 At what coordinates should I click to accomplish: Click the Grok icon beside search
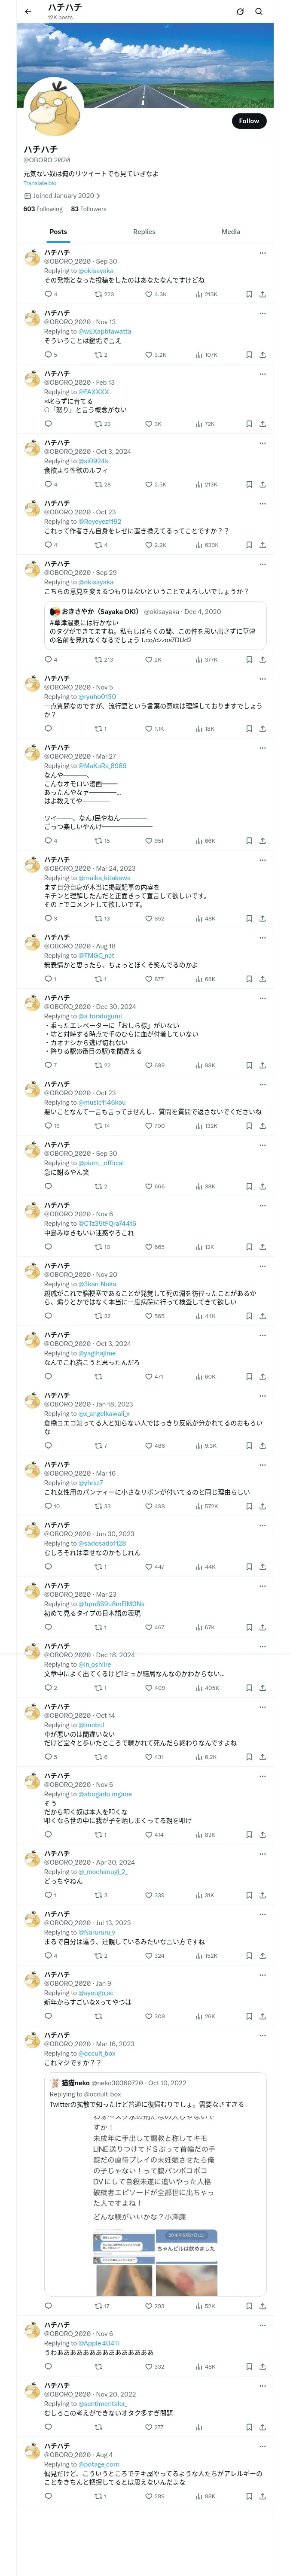tap(240, 12)
